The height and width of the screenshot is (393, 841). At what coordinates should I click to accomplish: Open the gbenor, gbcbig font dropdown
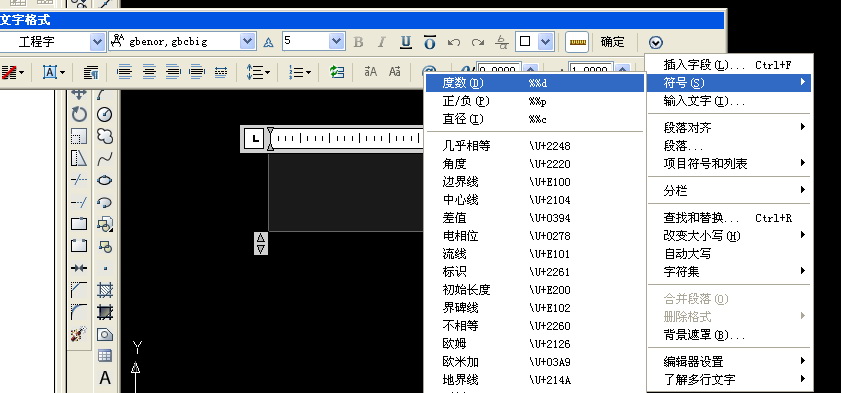coord(248,41)
